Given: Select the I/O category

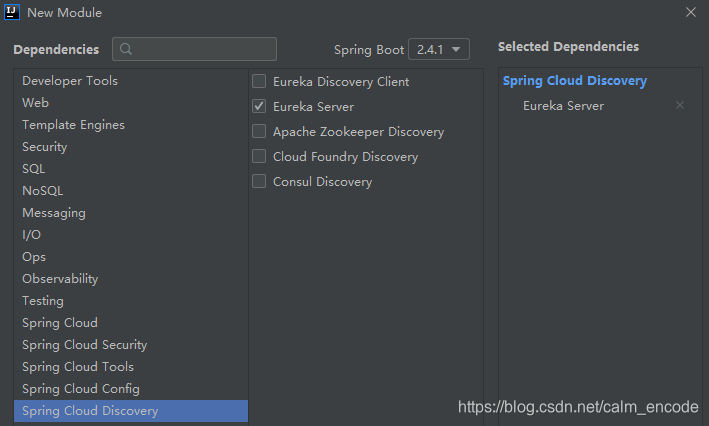Looking at the screenshot, I should click(x=131, y=235).
